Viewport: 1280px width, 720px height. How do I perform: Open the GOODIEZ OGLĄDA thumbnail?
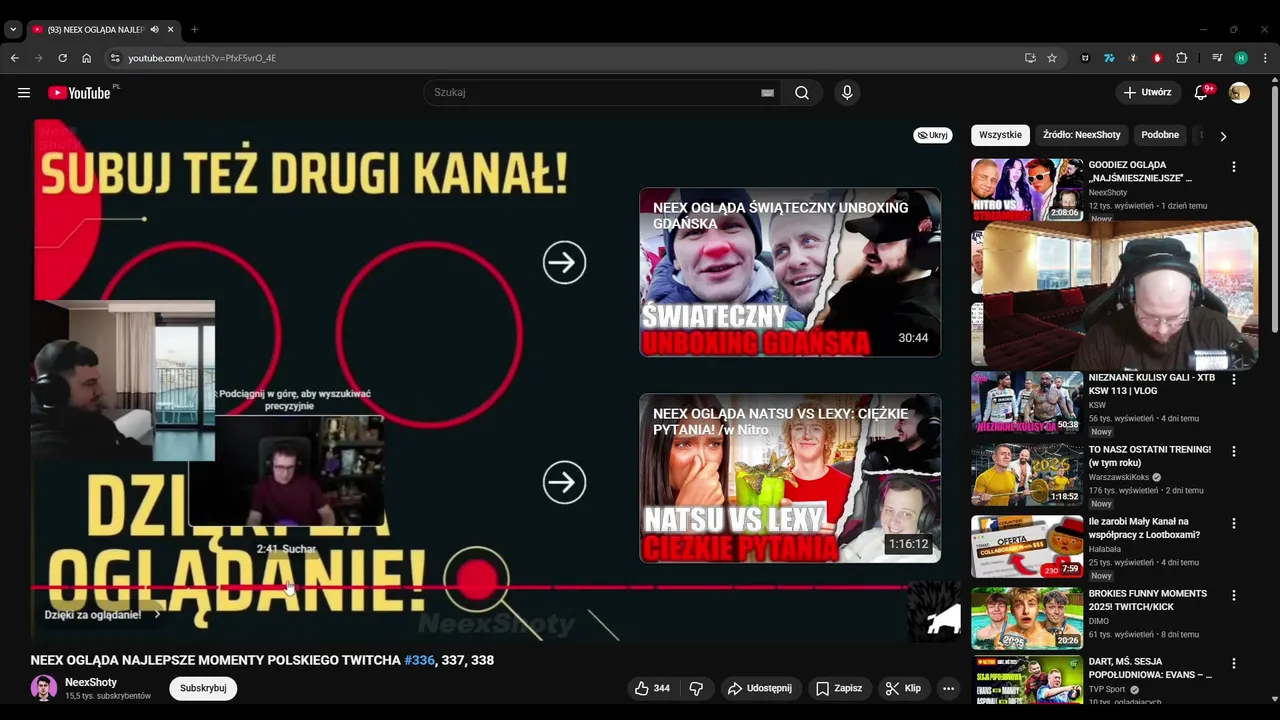[x=1027, y=190]
